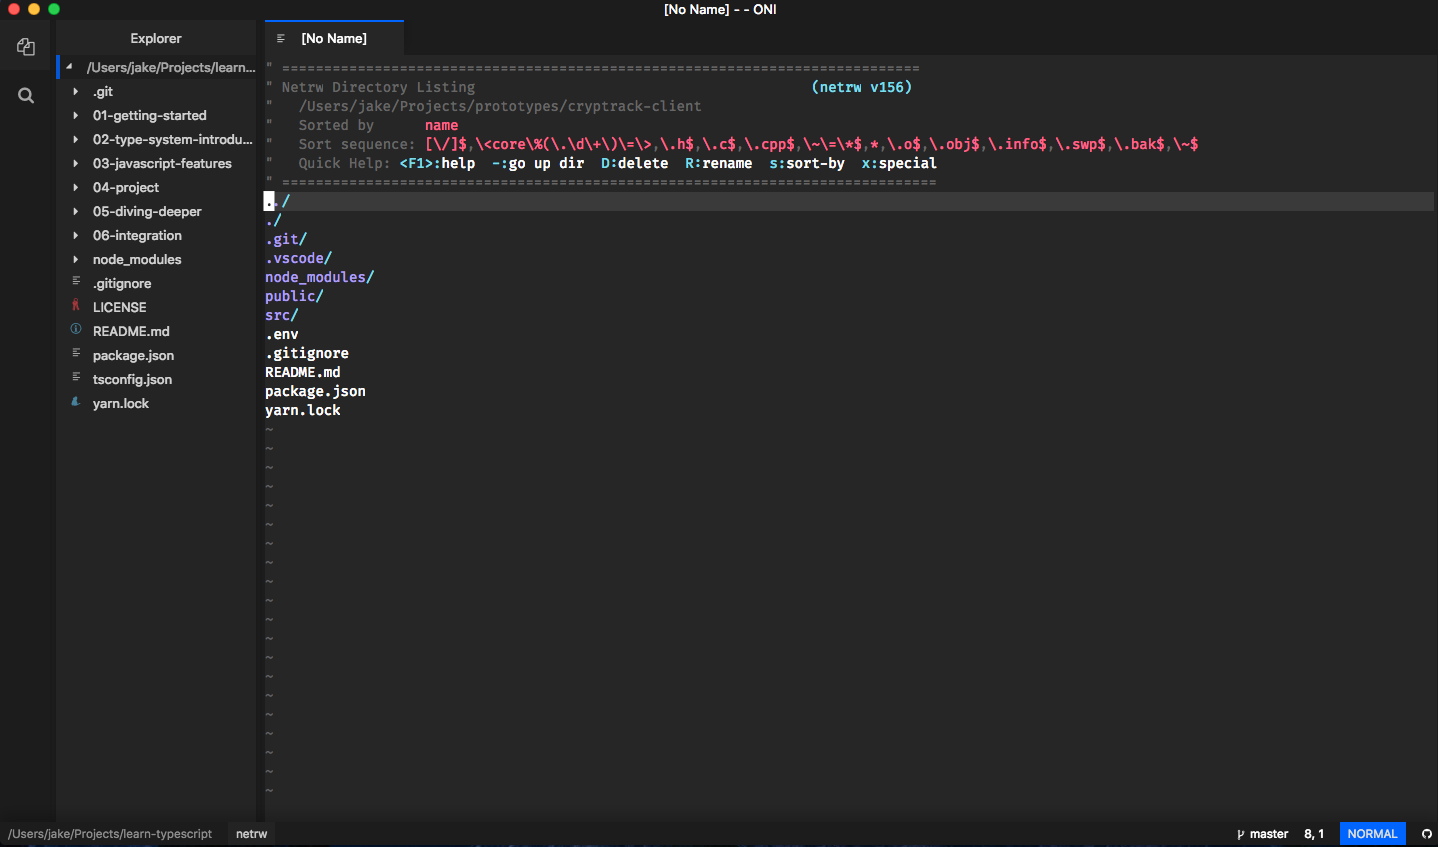Click the cryptrack-client path line in netrw
This screenshot has width=1438, height=847.
(500, 106)
